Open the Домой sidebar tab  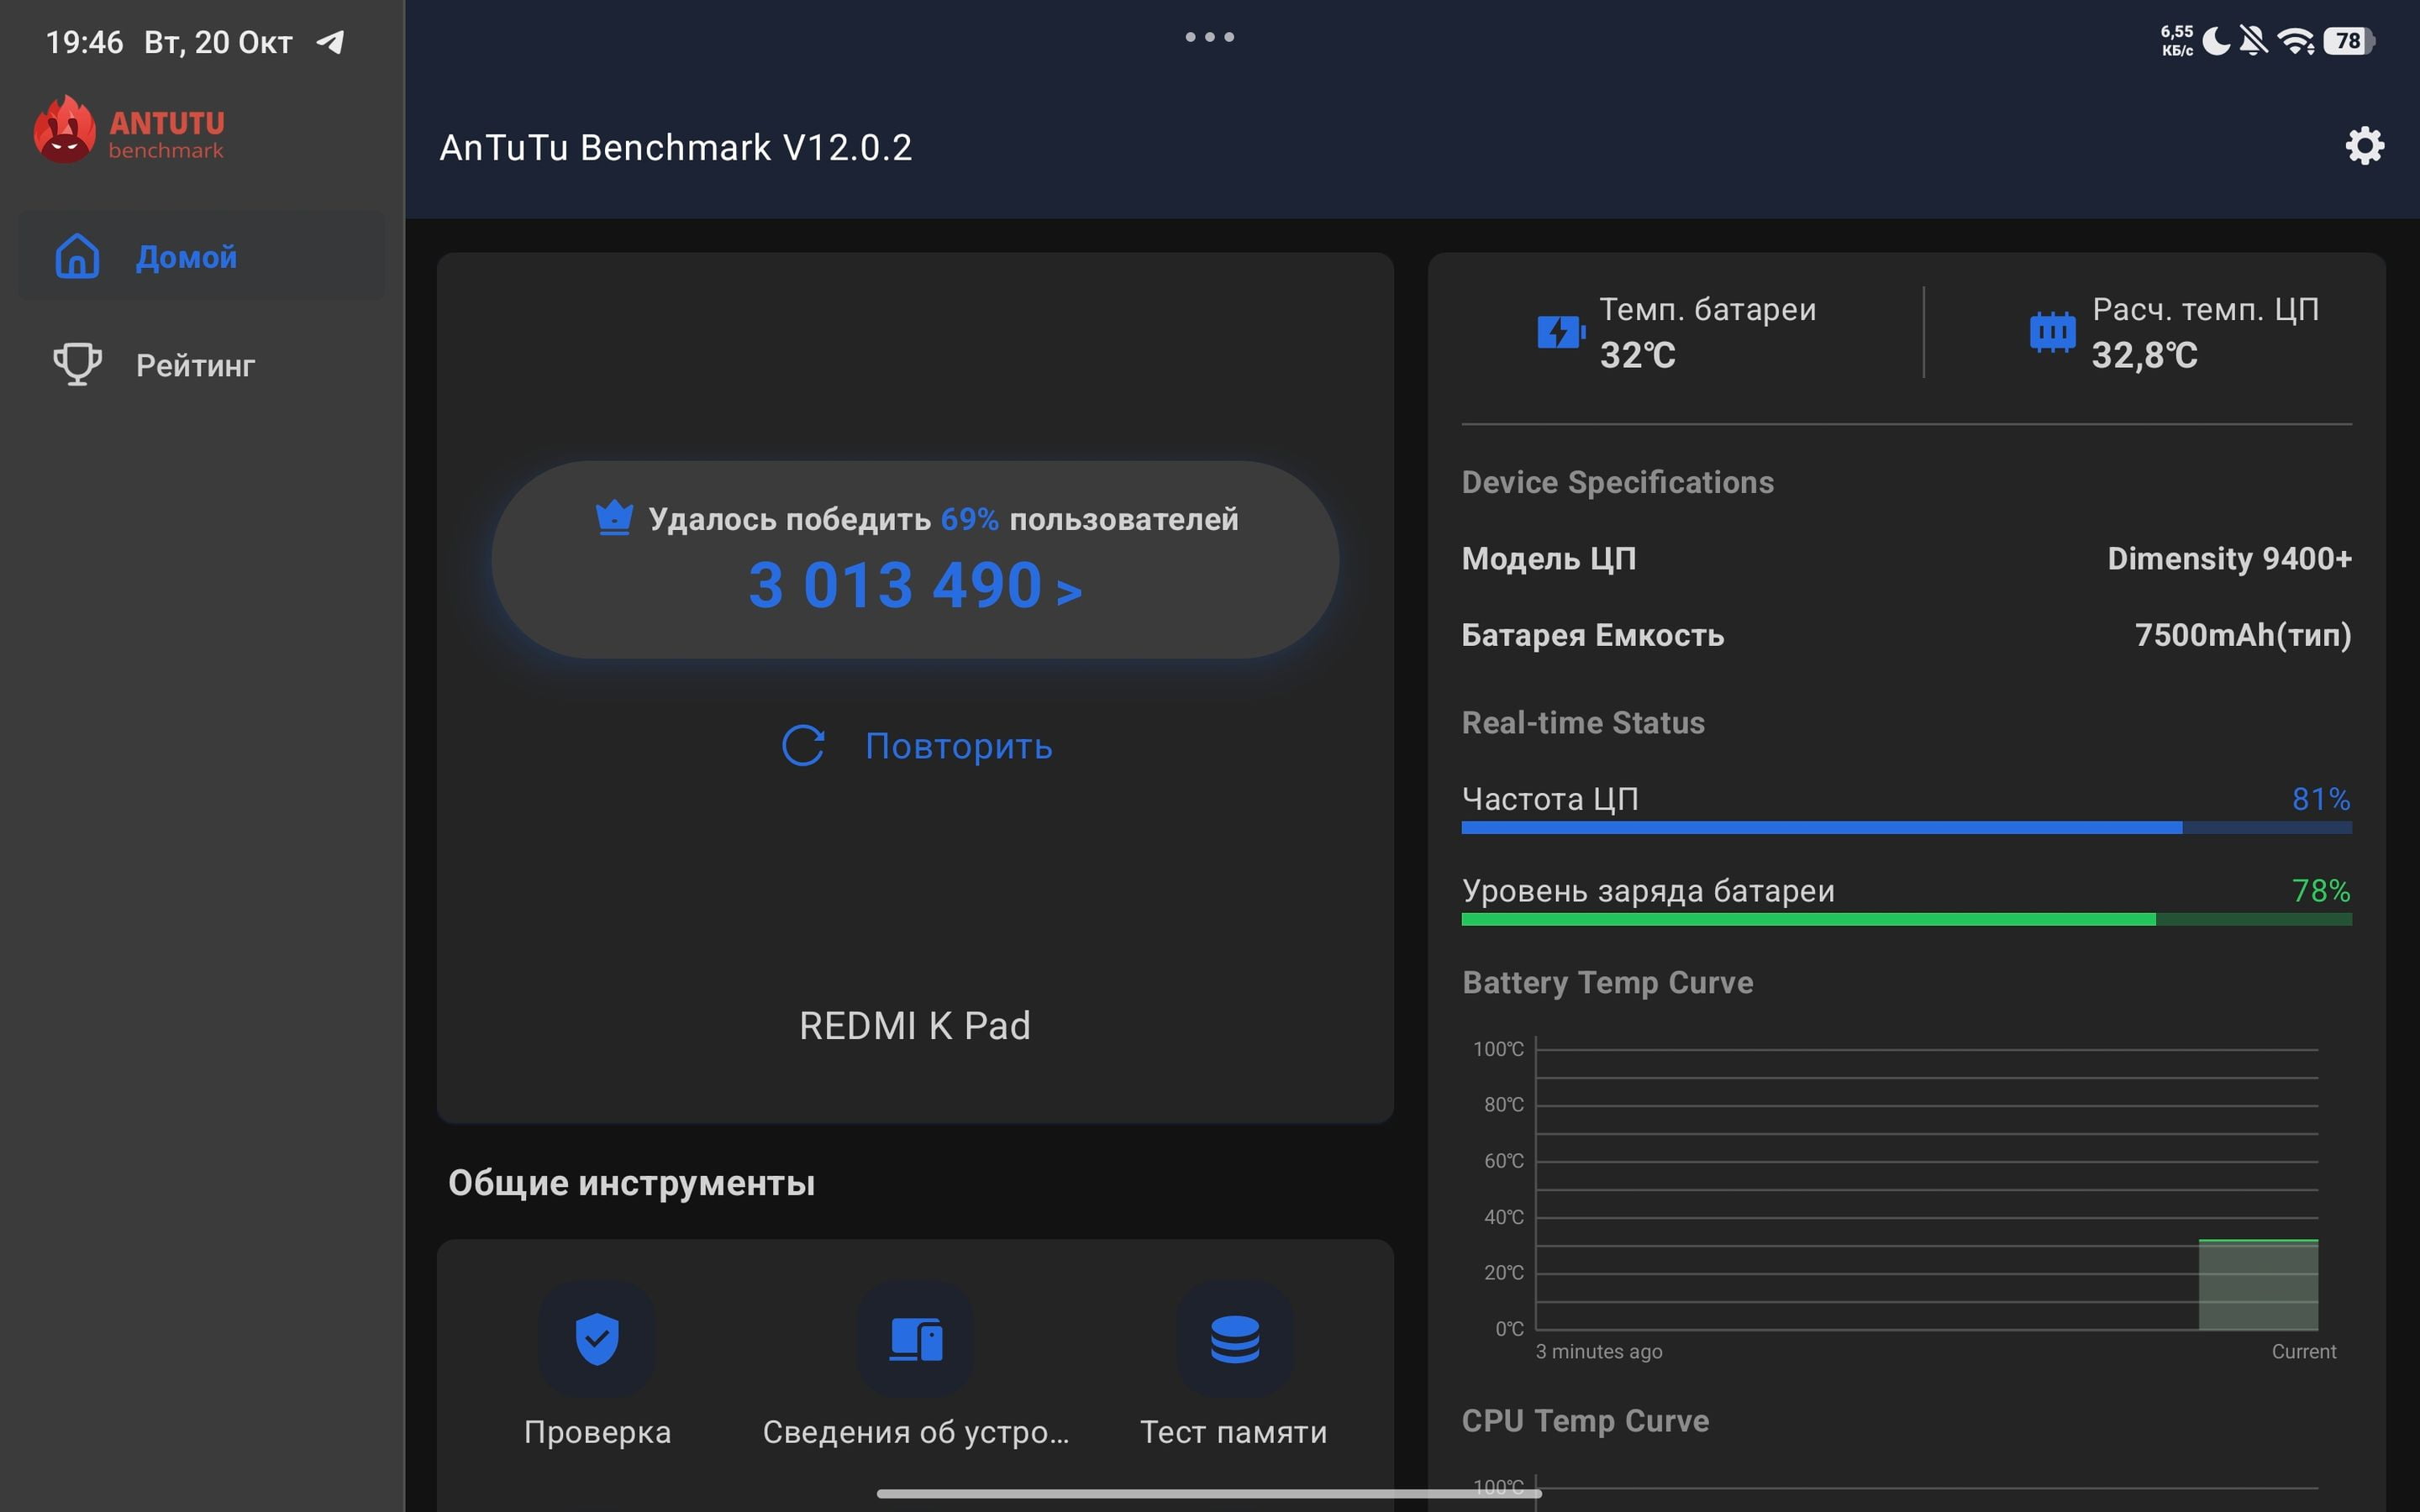201,256
